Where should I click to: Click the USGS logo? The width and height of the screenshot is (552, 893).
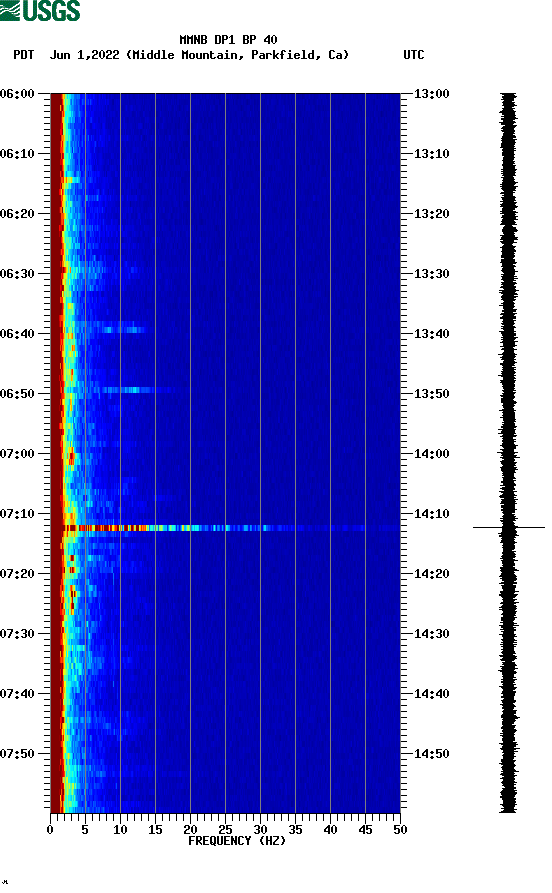40,10
